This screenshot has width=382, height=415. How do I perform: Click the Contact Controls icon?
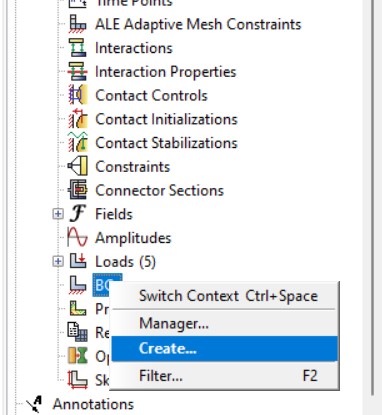(x=78, y=95)
